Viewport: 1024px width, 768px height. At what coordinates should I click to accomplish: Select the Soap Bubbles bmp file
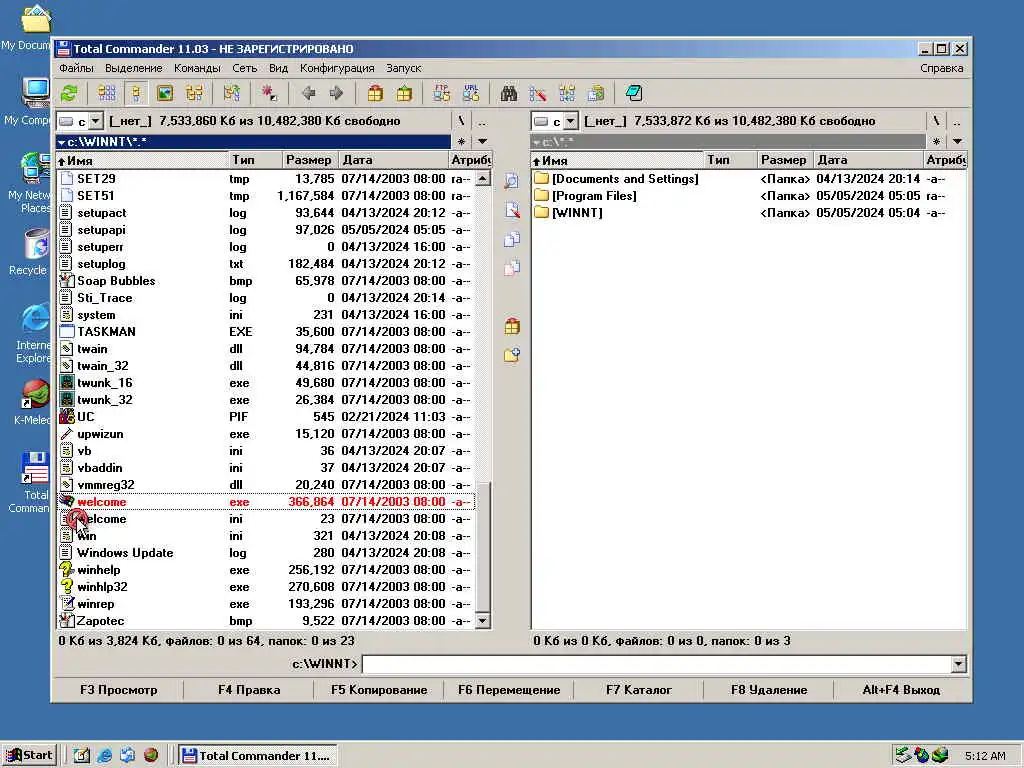coord(265,281)
